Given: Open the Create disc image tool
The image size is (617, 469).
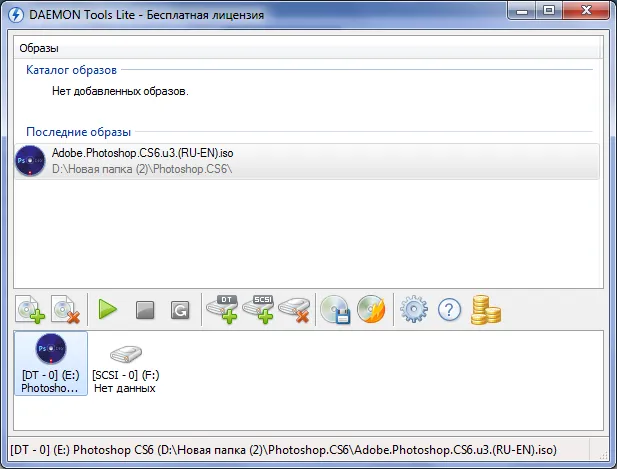Looking at the screenshot, I should [335, 310].
